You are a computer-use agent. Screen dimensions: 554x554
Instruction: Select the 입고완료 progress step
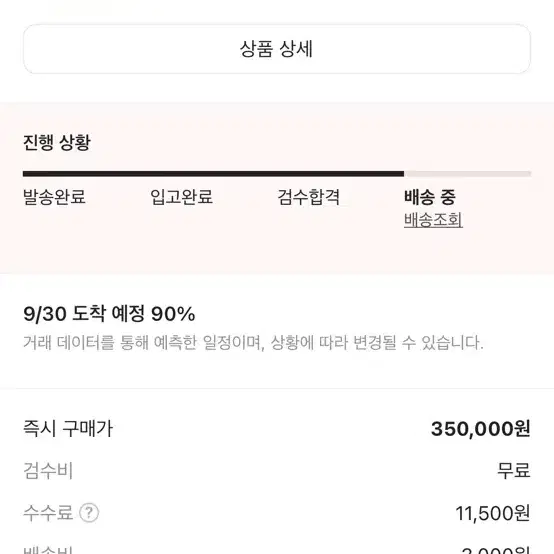coord(182,197)
